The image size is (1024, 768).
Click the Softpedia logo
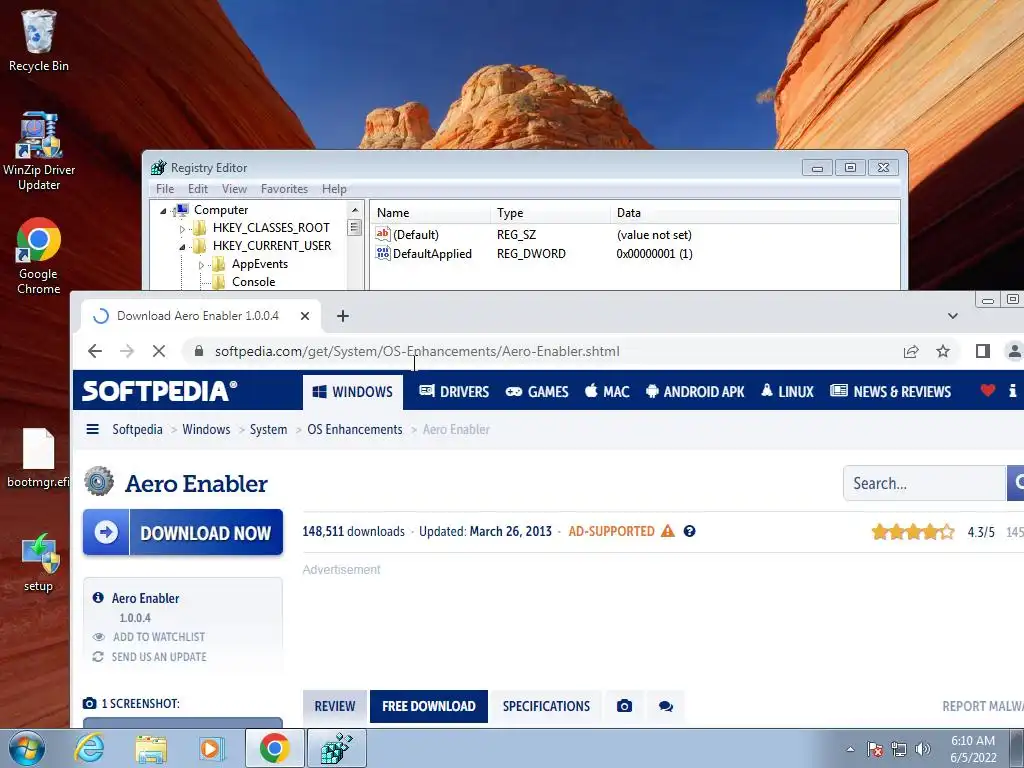click(x=159, y=391)
